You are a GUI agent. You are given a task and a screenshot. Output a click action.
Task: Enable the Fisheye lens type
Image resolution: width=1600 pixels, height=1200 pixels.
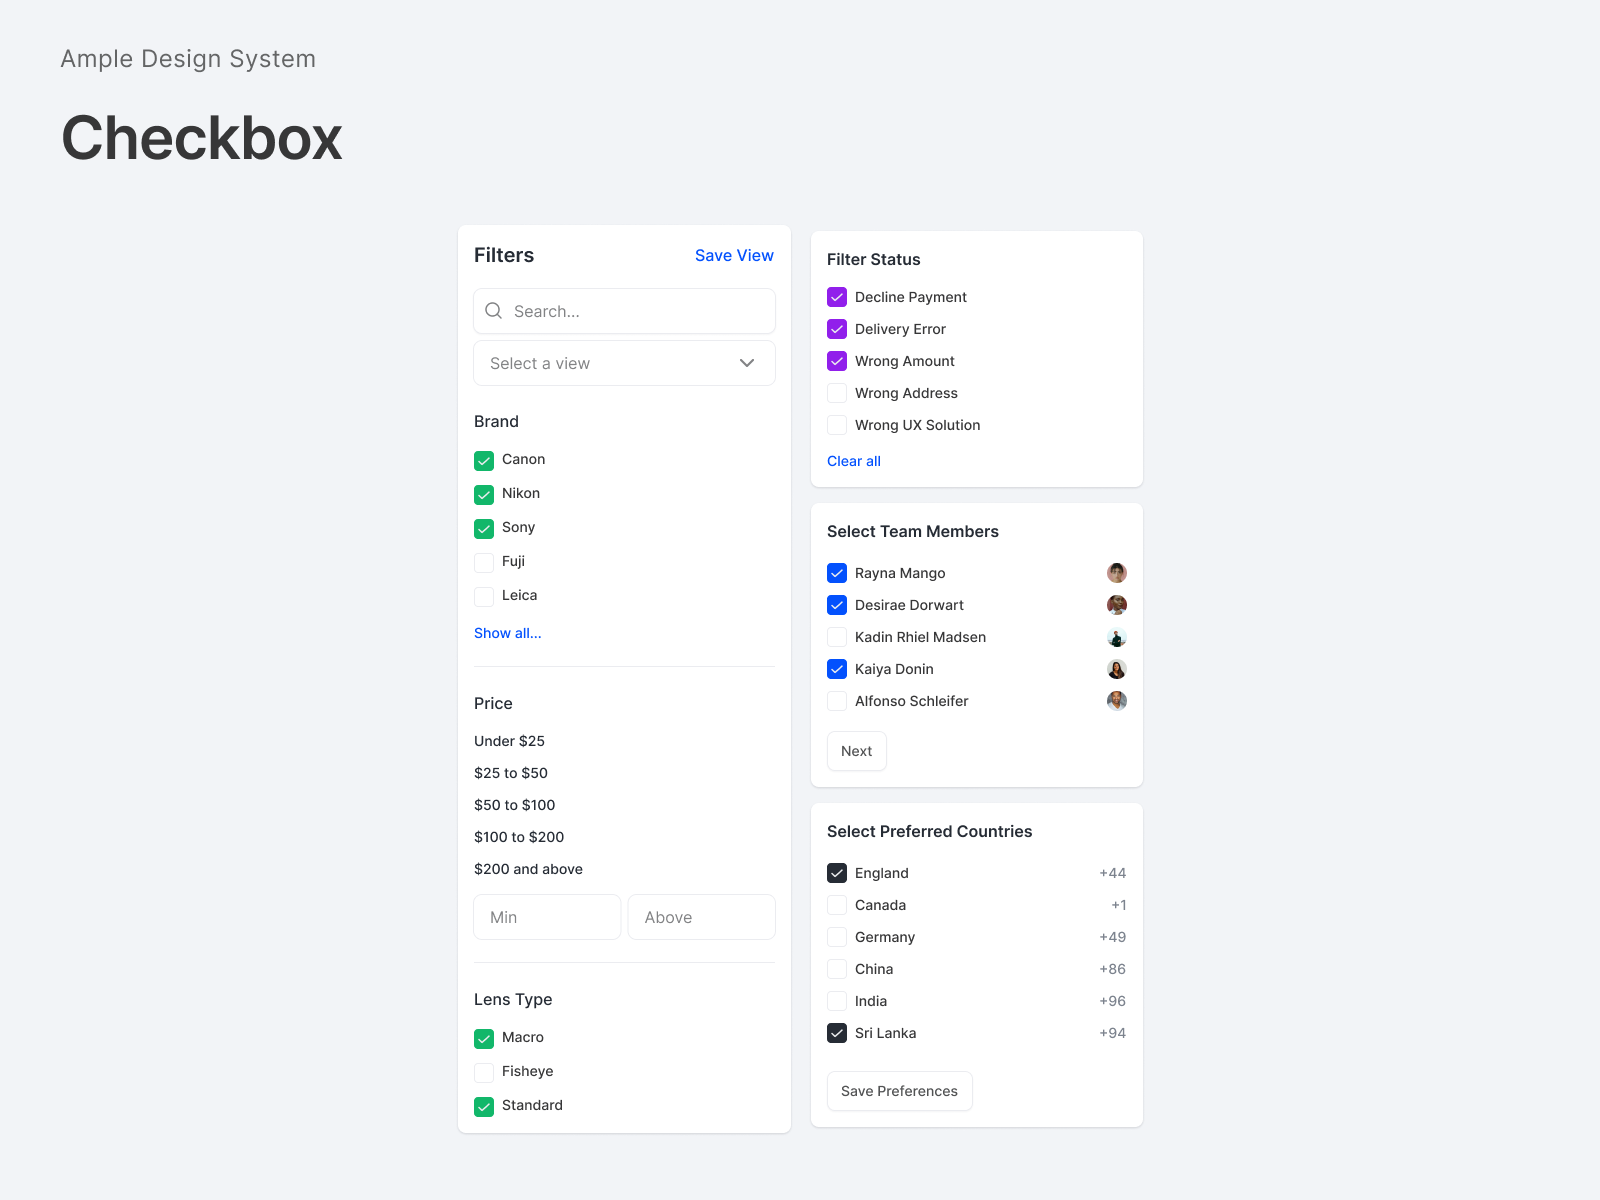pos(484,1071)
